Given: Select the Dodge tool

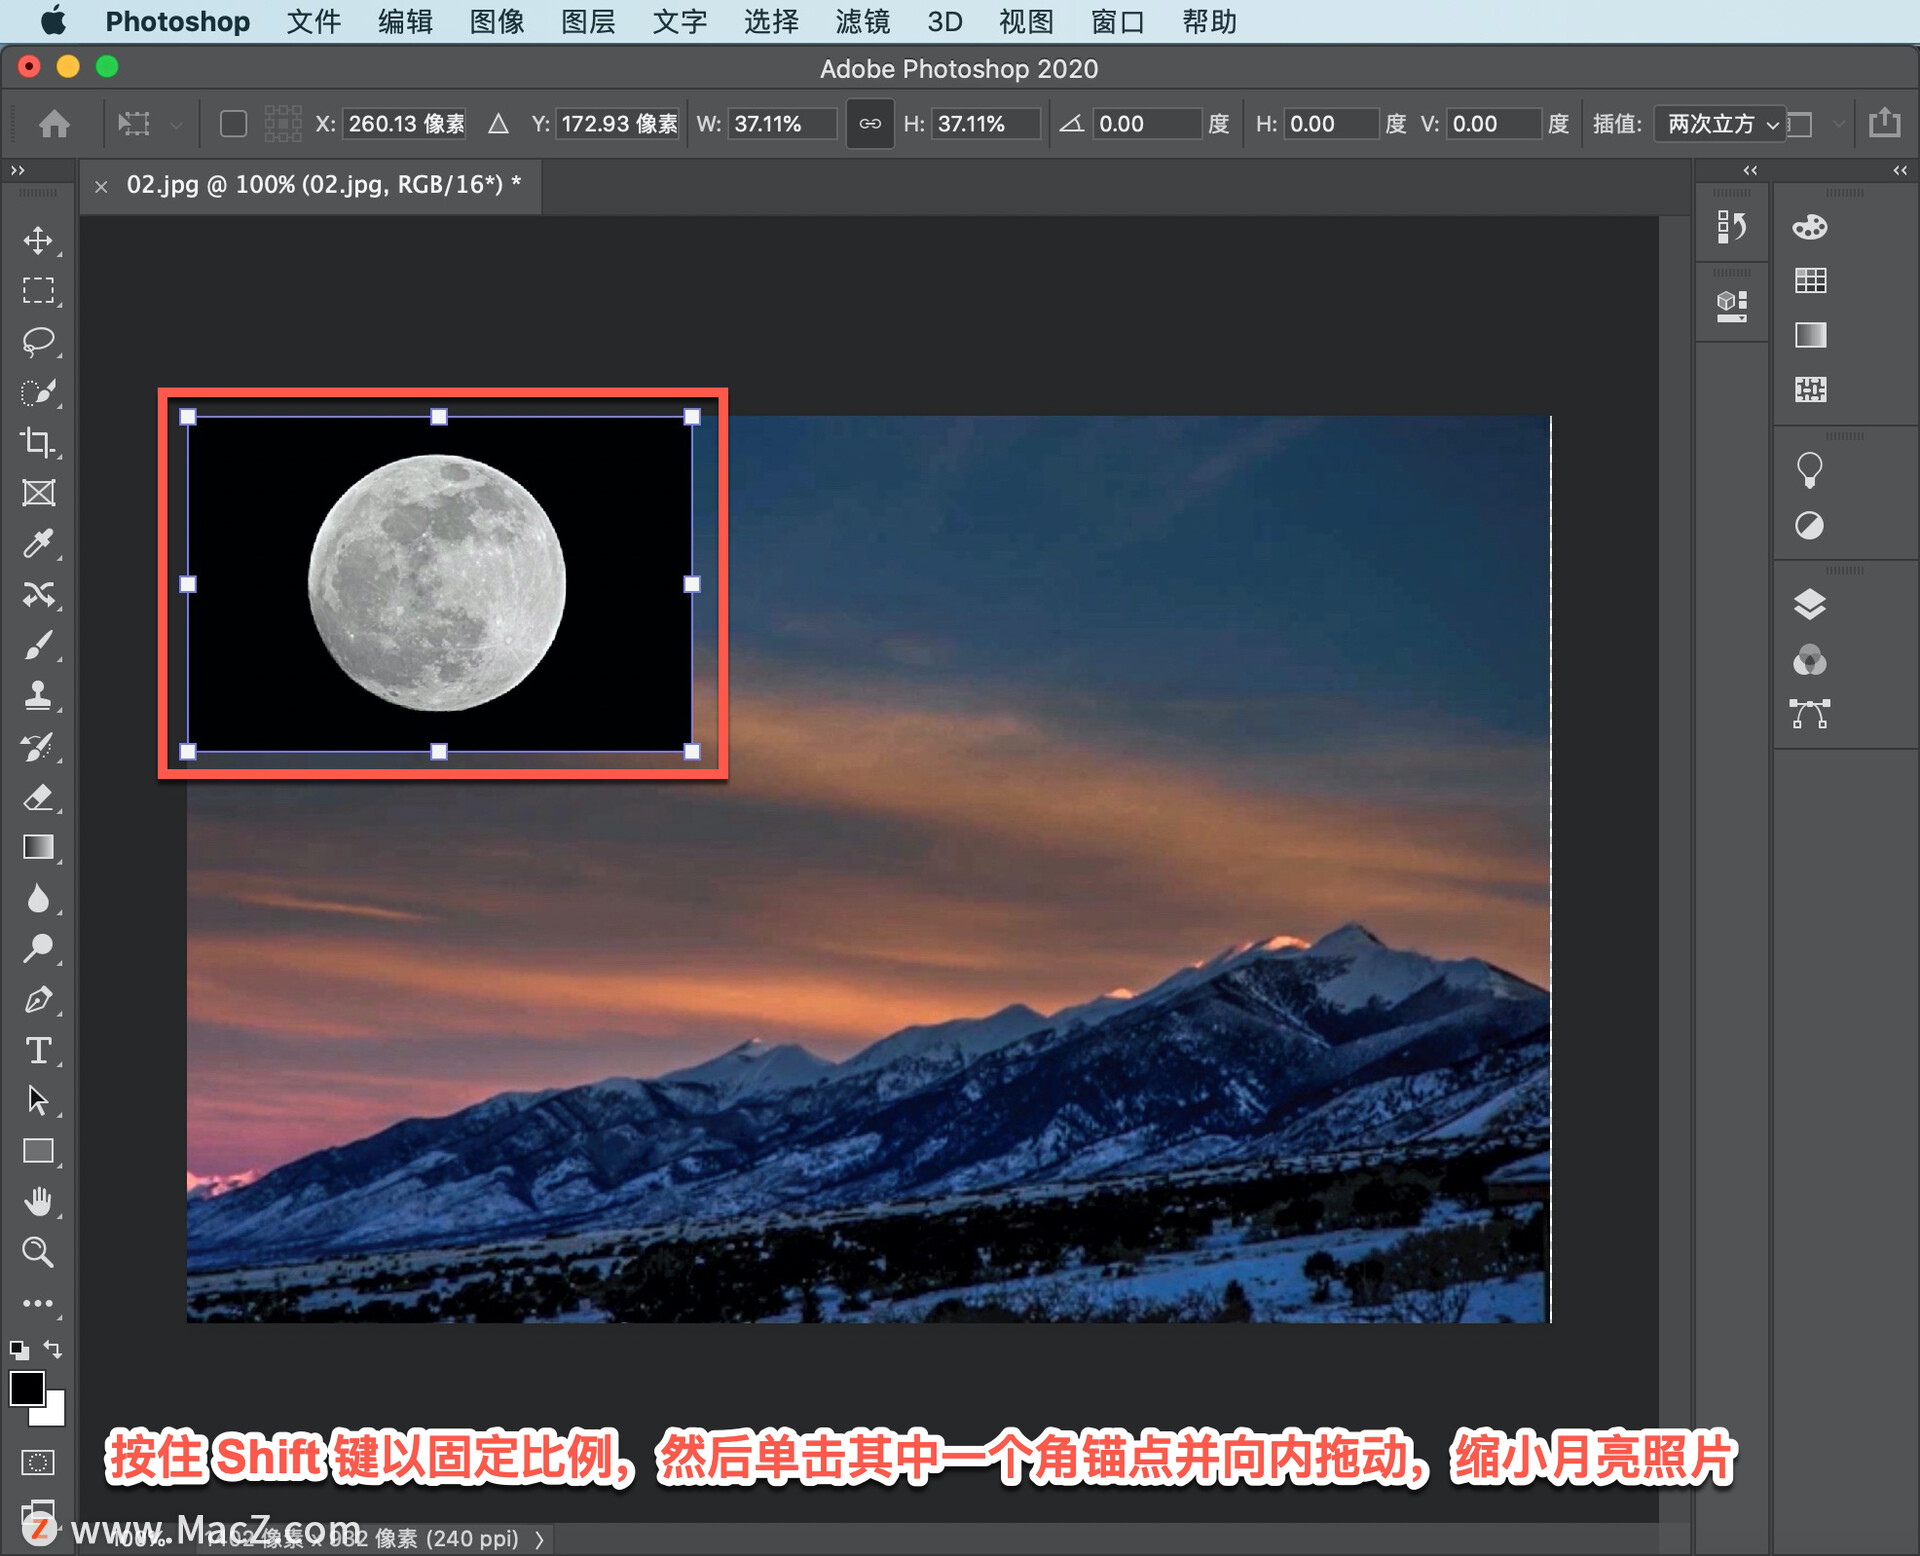Looking at the screenshot, I should tap(38, 948).
